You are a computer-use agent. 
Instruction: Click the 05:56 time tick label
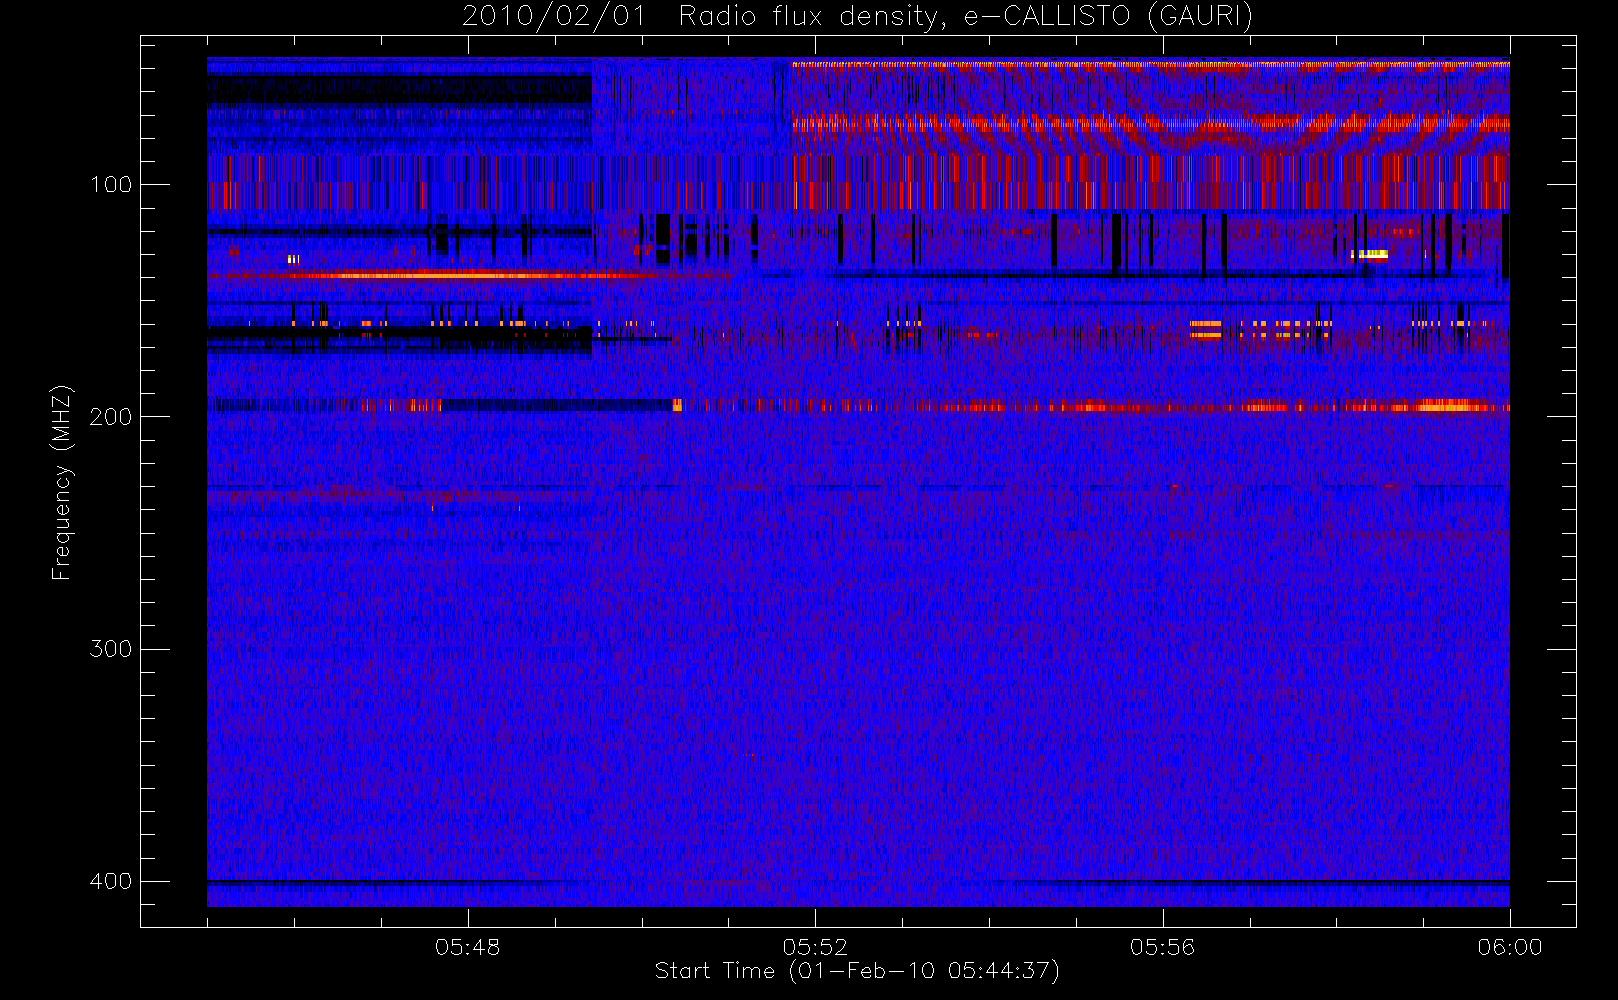coord(1162,947)
